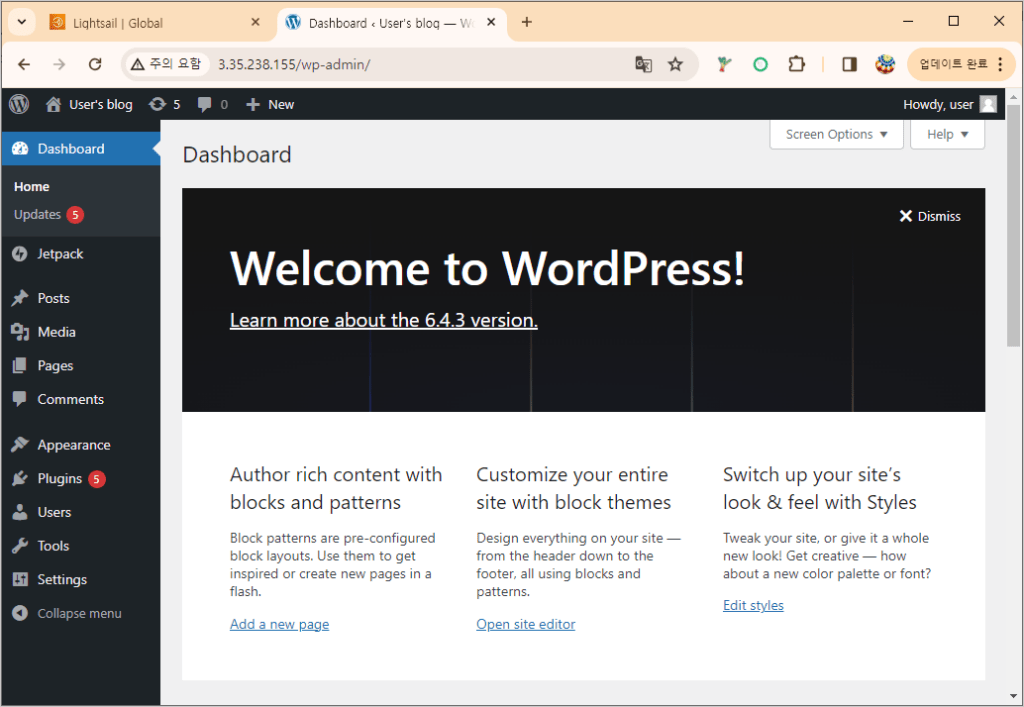Click the home icon beside User's blog
Screen dimensions: 1024x707
pos(54,104)
